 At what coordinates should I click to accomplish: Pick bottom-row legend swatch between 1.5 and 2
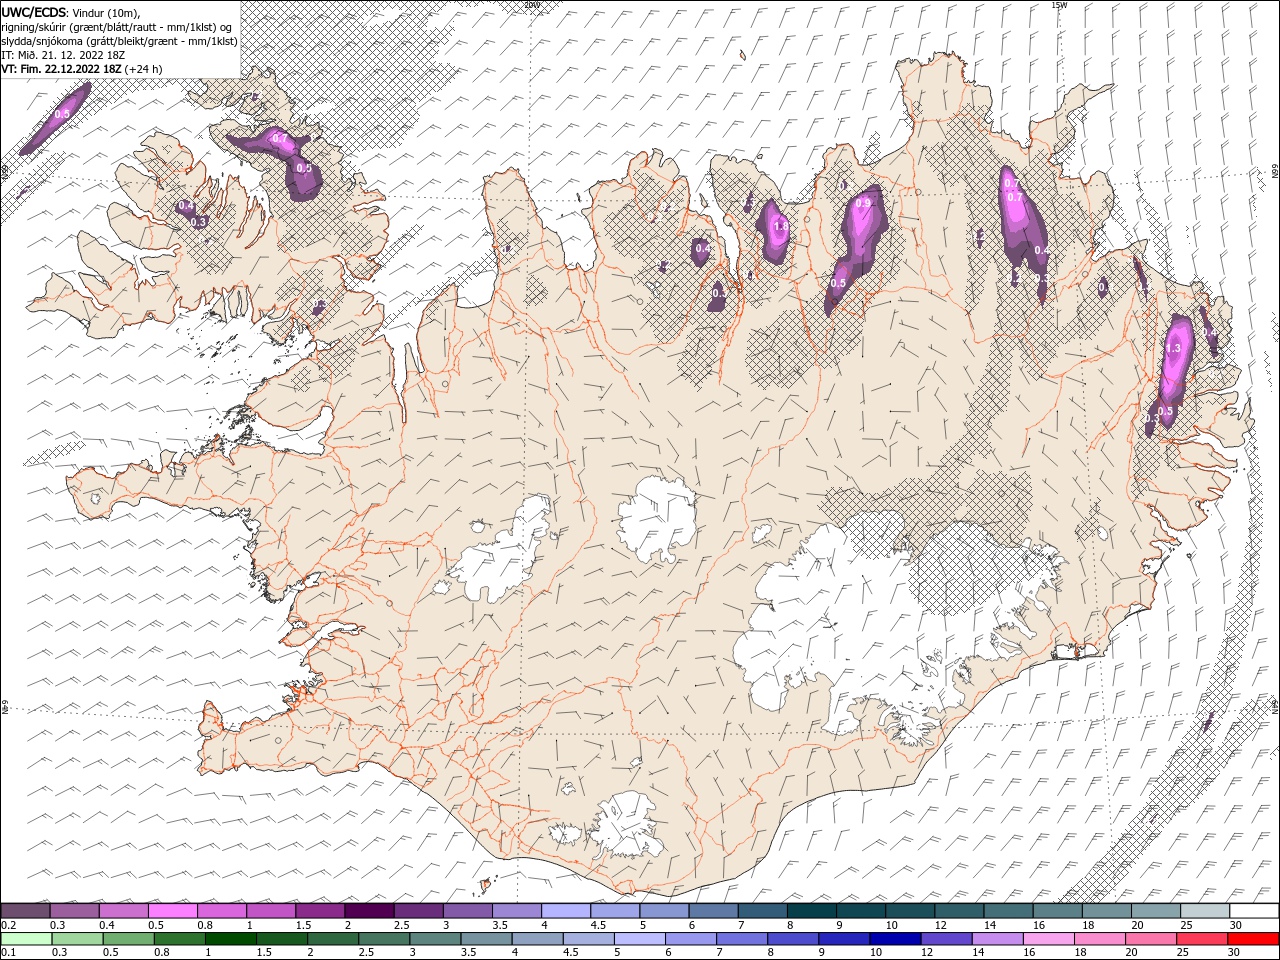pyautogui.click(x=282, y=939)
